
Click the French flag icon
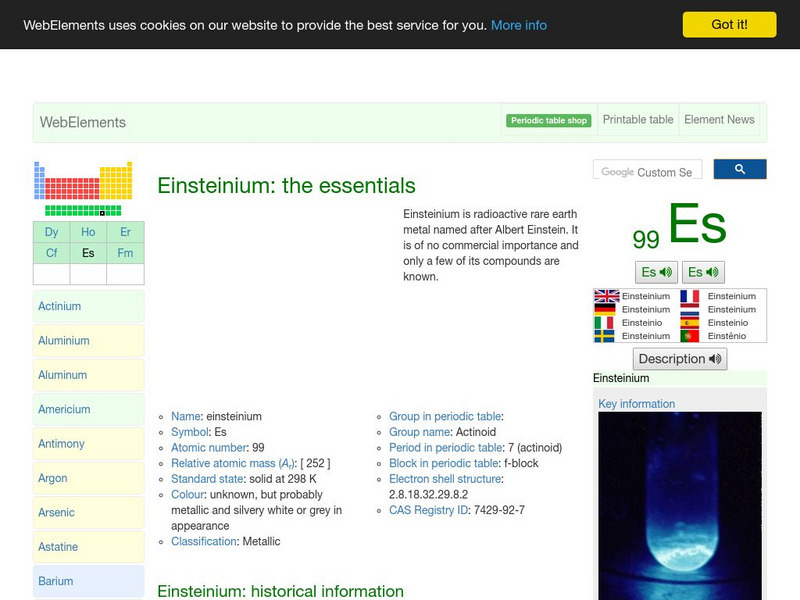690,296
